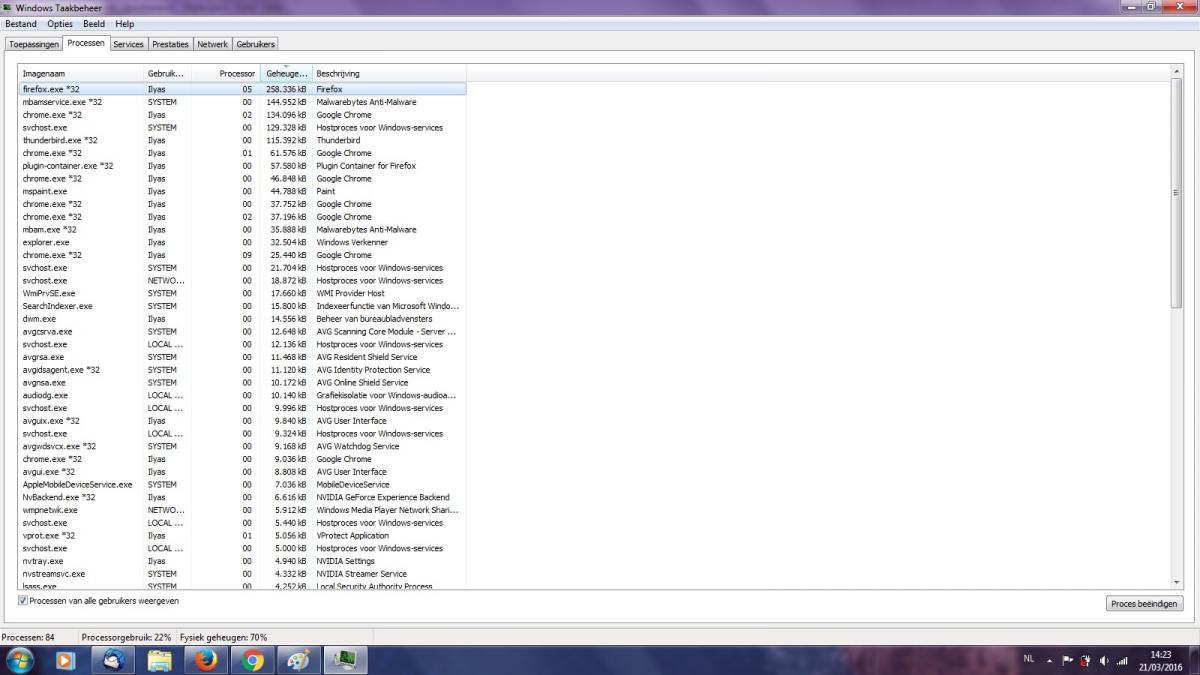Click 'Fysiek geheugen: 70%' in status bar
The width and height of the screenshot is (1200, 675).
pos(224,637)
